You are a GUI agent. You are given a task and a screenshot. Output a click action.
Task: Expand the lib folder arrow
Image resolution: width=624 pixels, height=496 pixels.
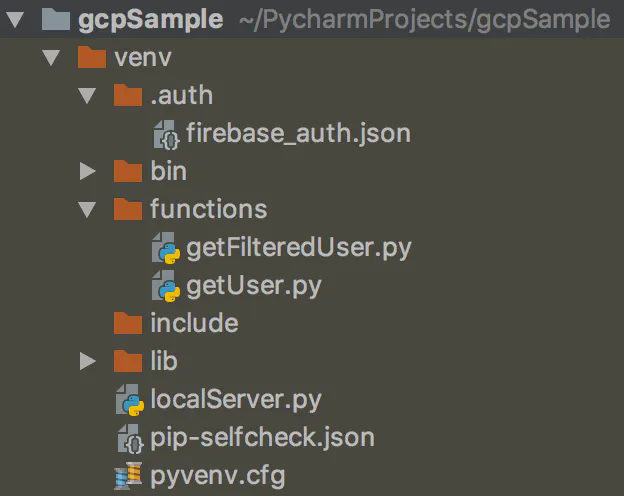point(88,361)
